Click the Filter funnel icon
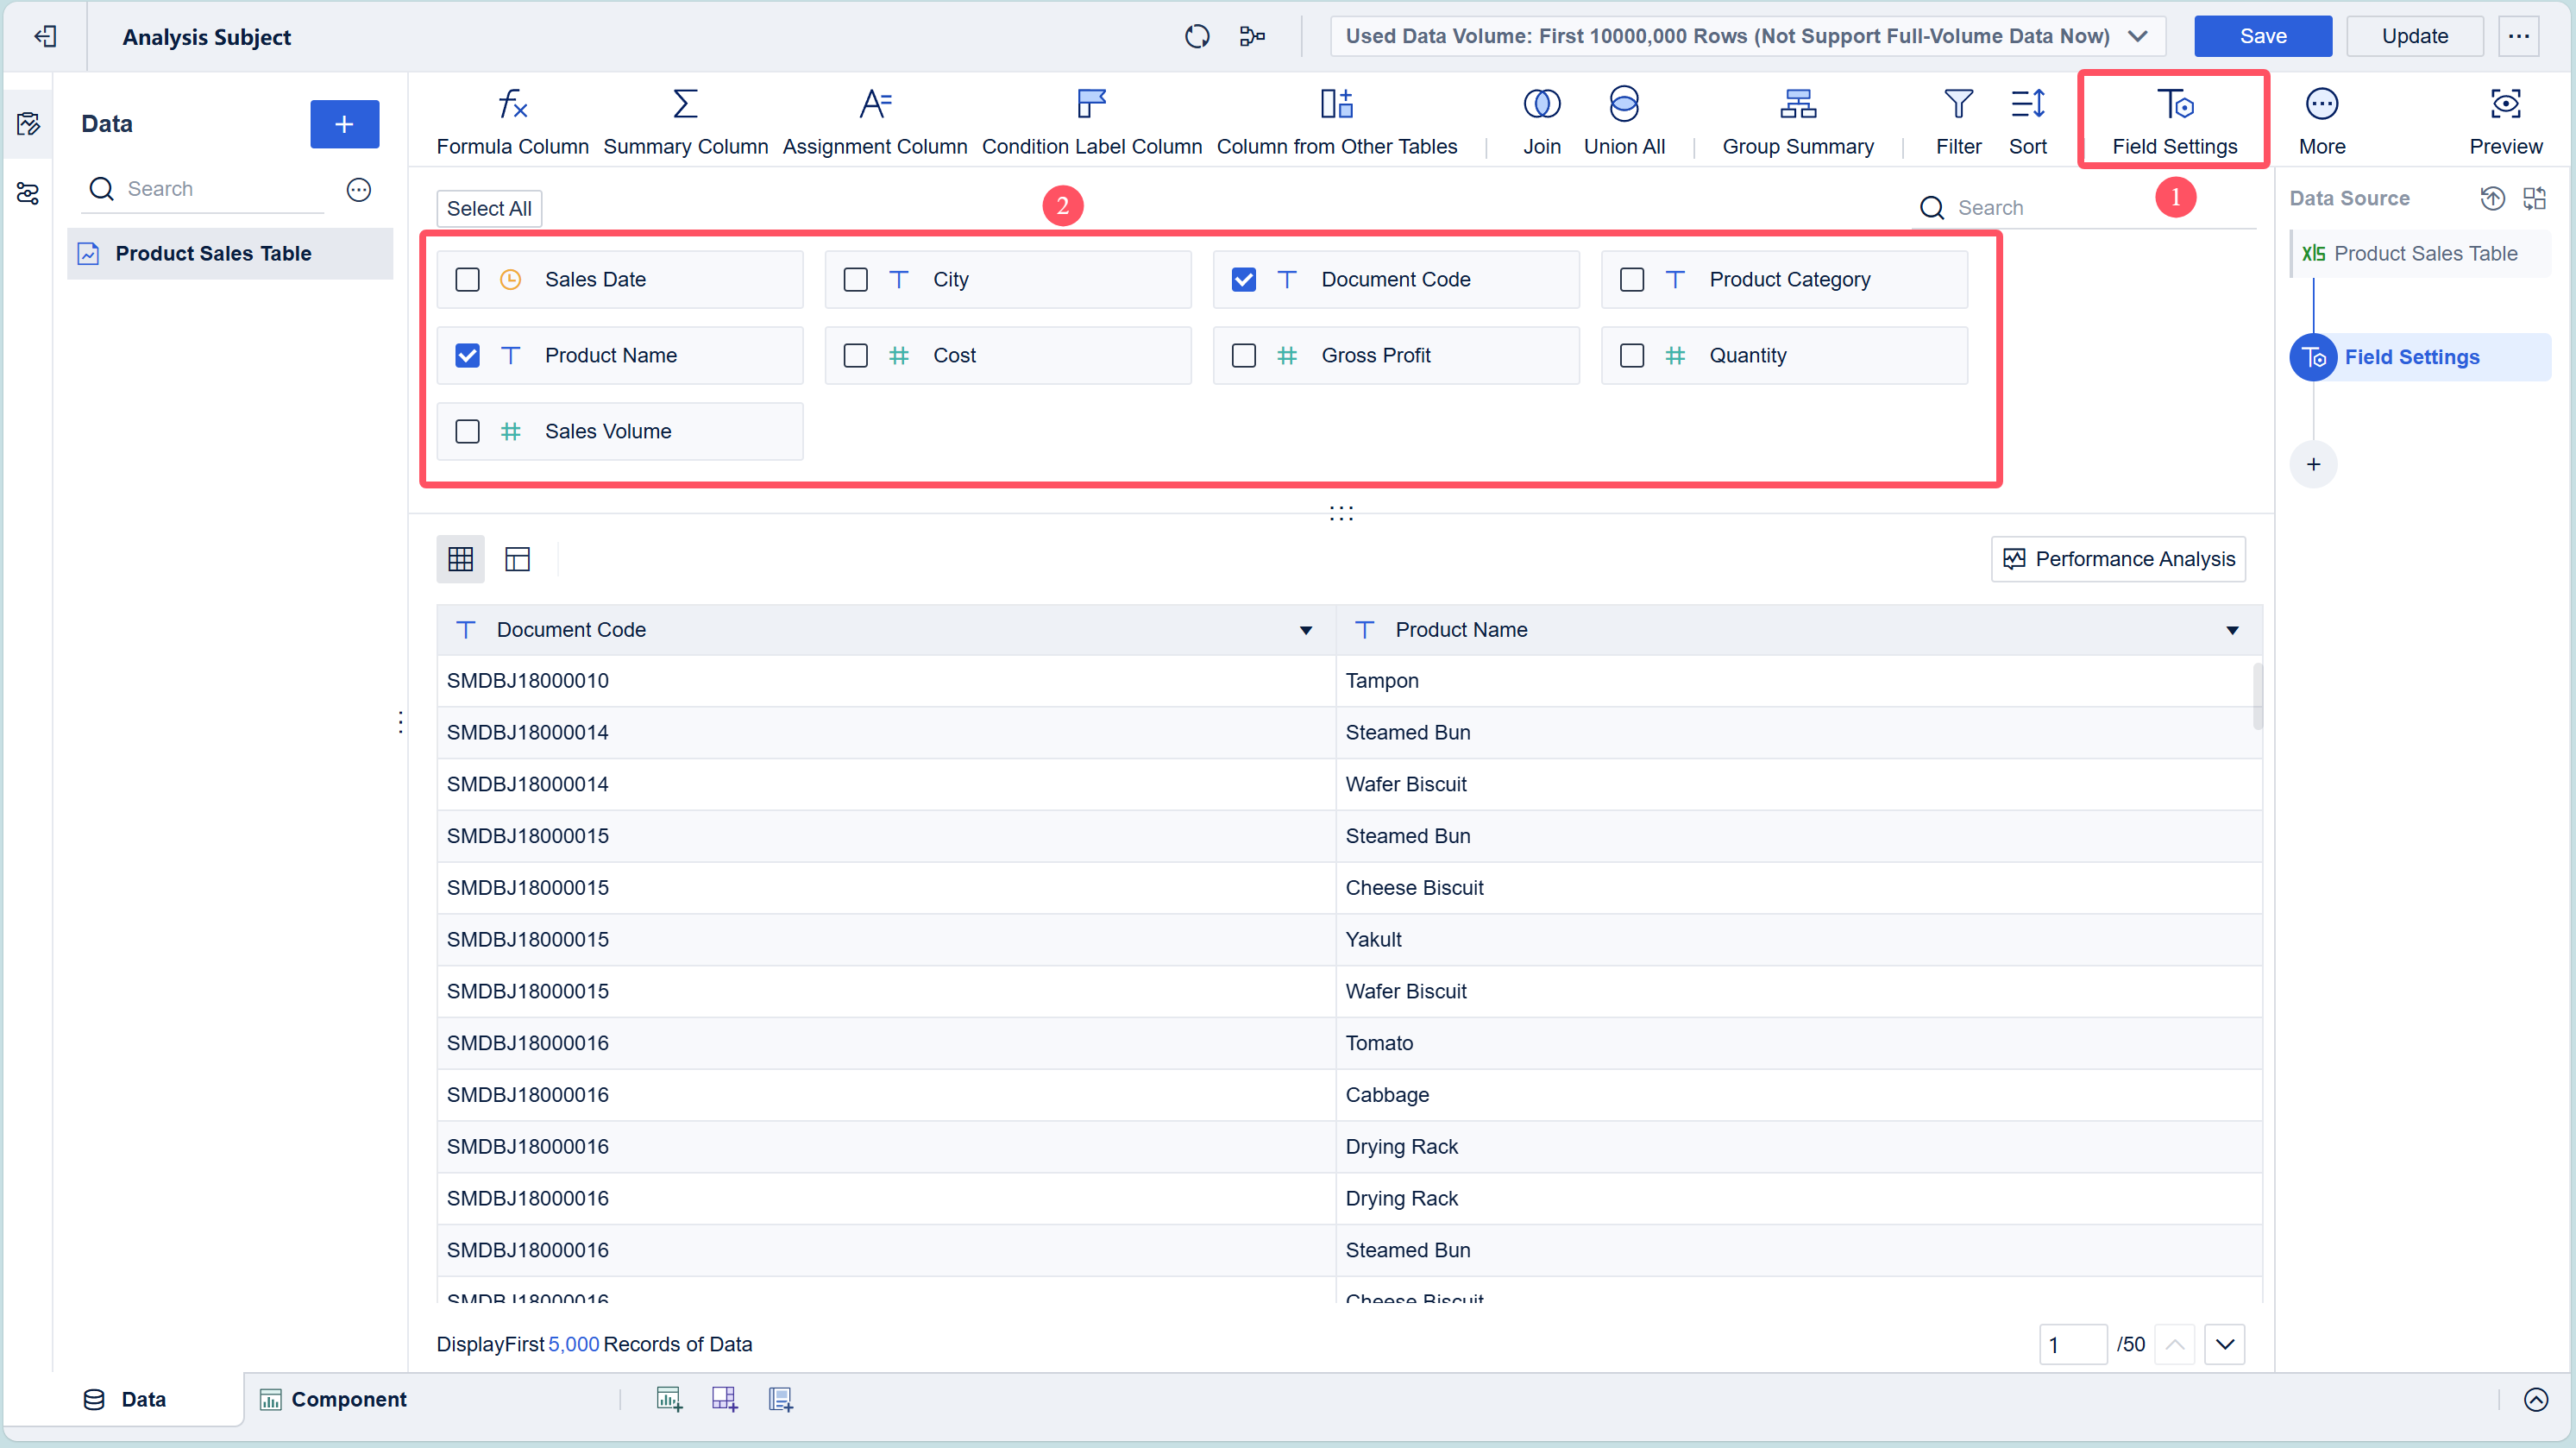 tap(1957, 104)
